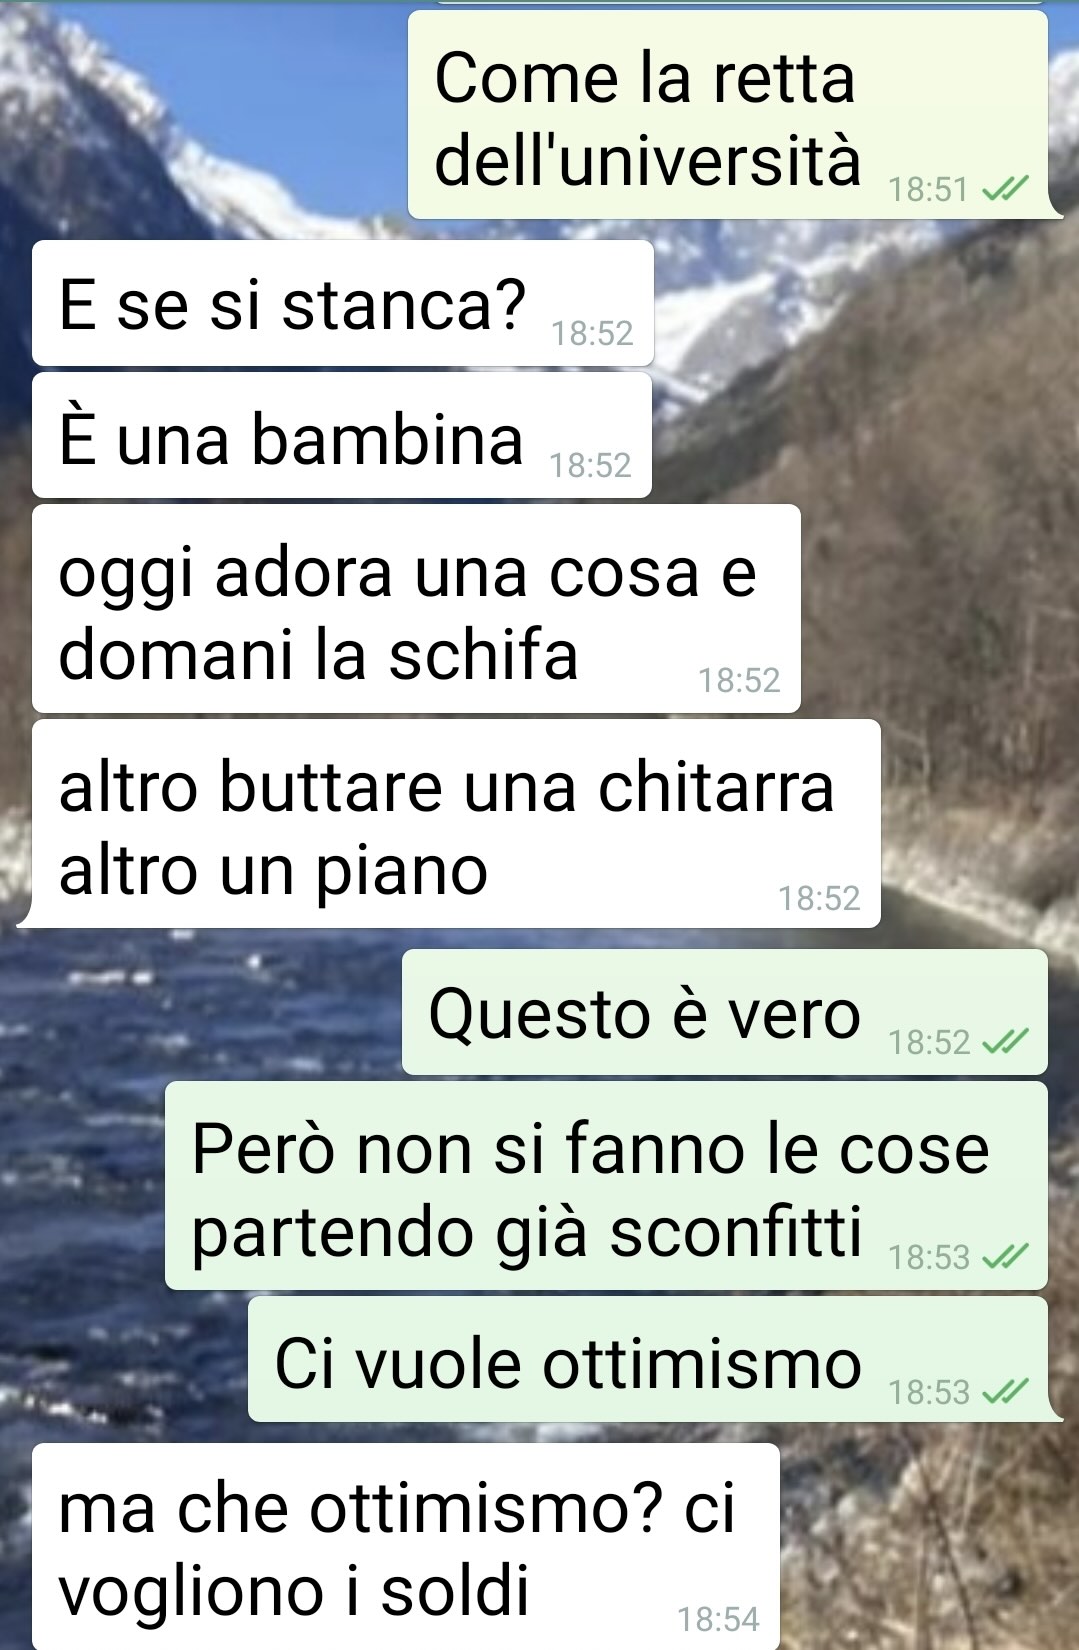The width and height of the screenshot is (1079, 1650).
Task: Tap the double check mark beside 18:51
Action: coord(1005,188)
